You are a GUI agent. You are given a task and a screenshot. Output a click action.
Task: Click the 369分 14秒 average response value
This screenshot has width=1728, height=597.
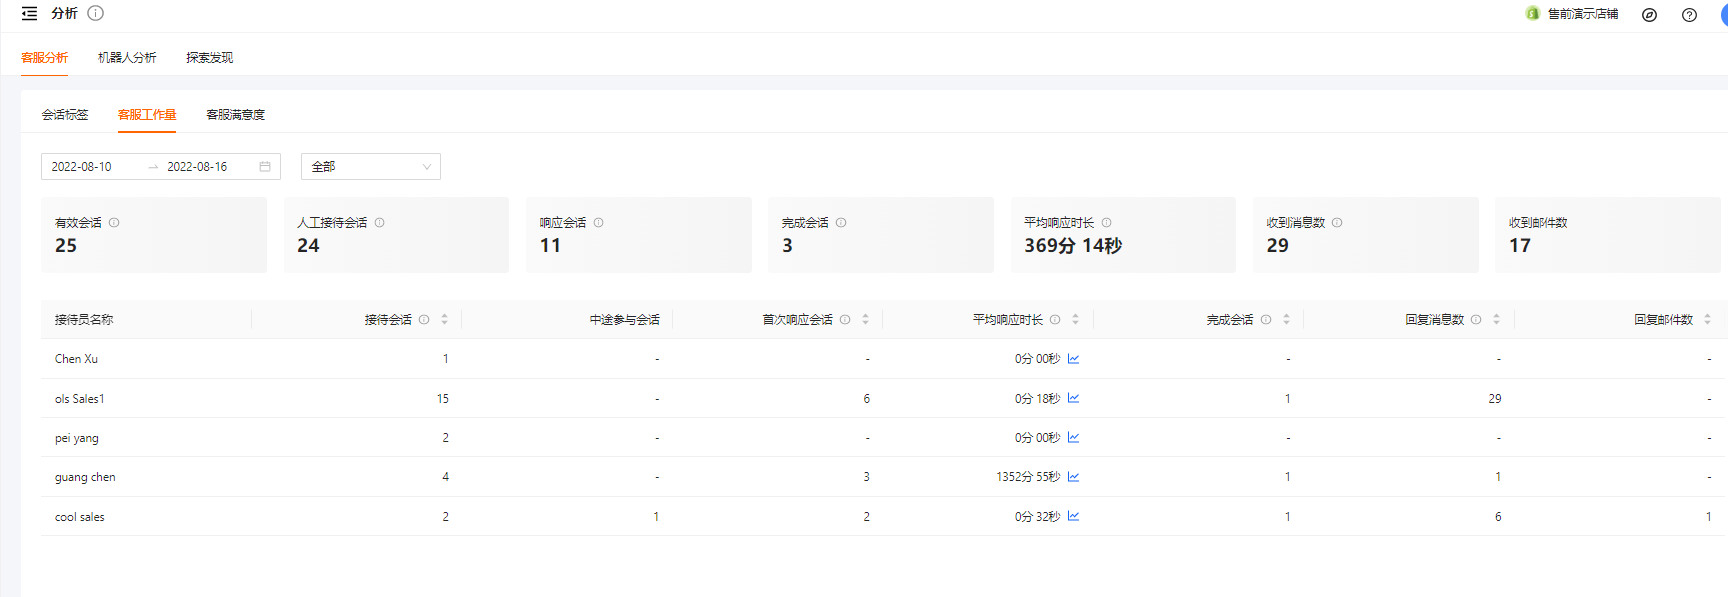point(1073,246)
